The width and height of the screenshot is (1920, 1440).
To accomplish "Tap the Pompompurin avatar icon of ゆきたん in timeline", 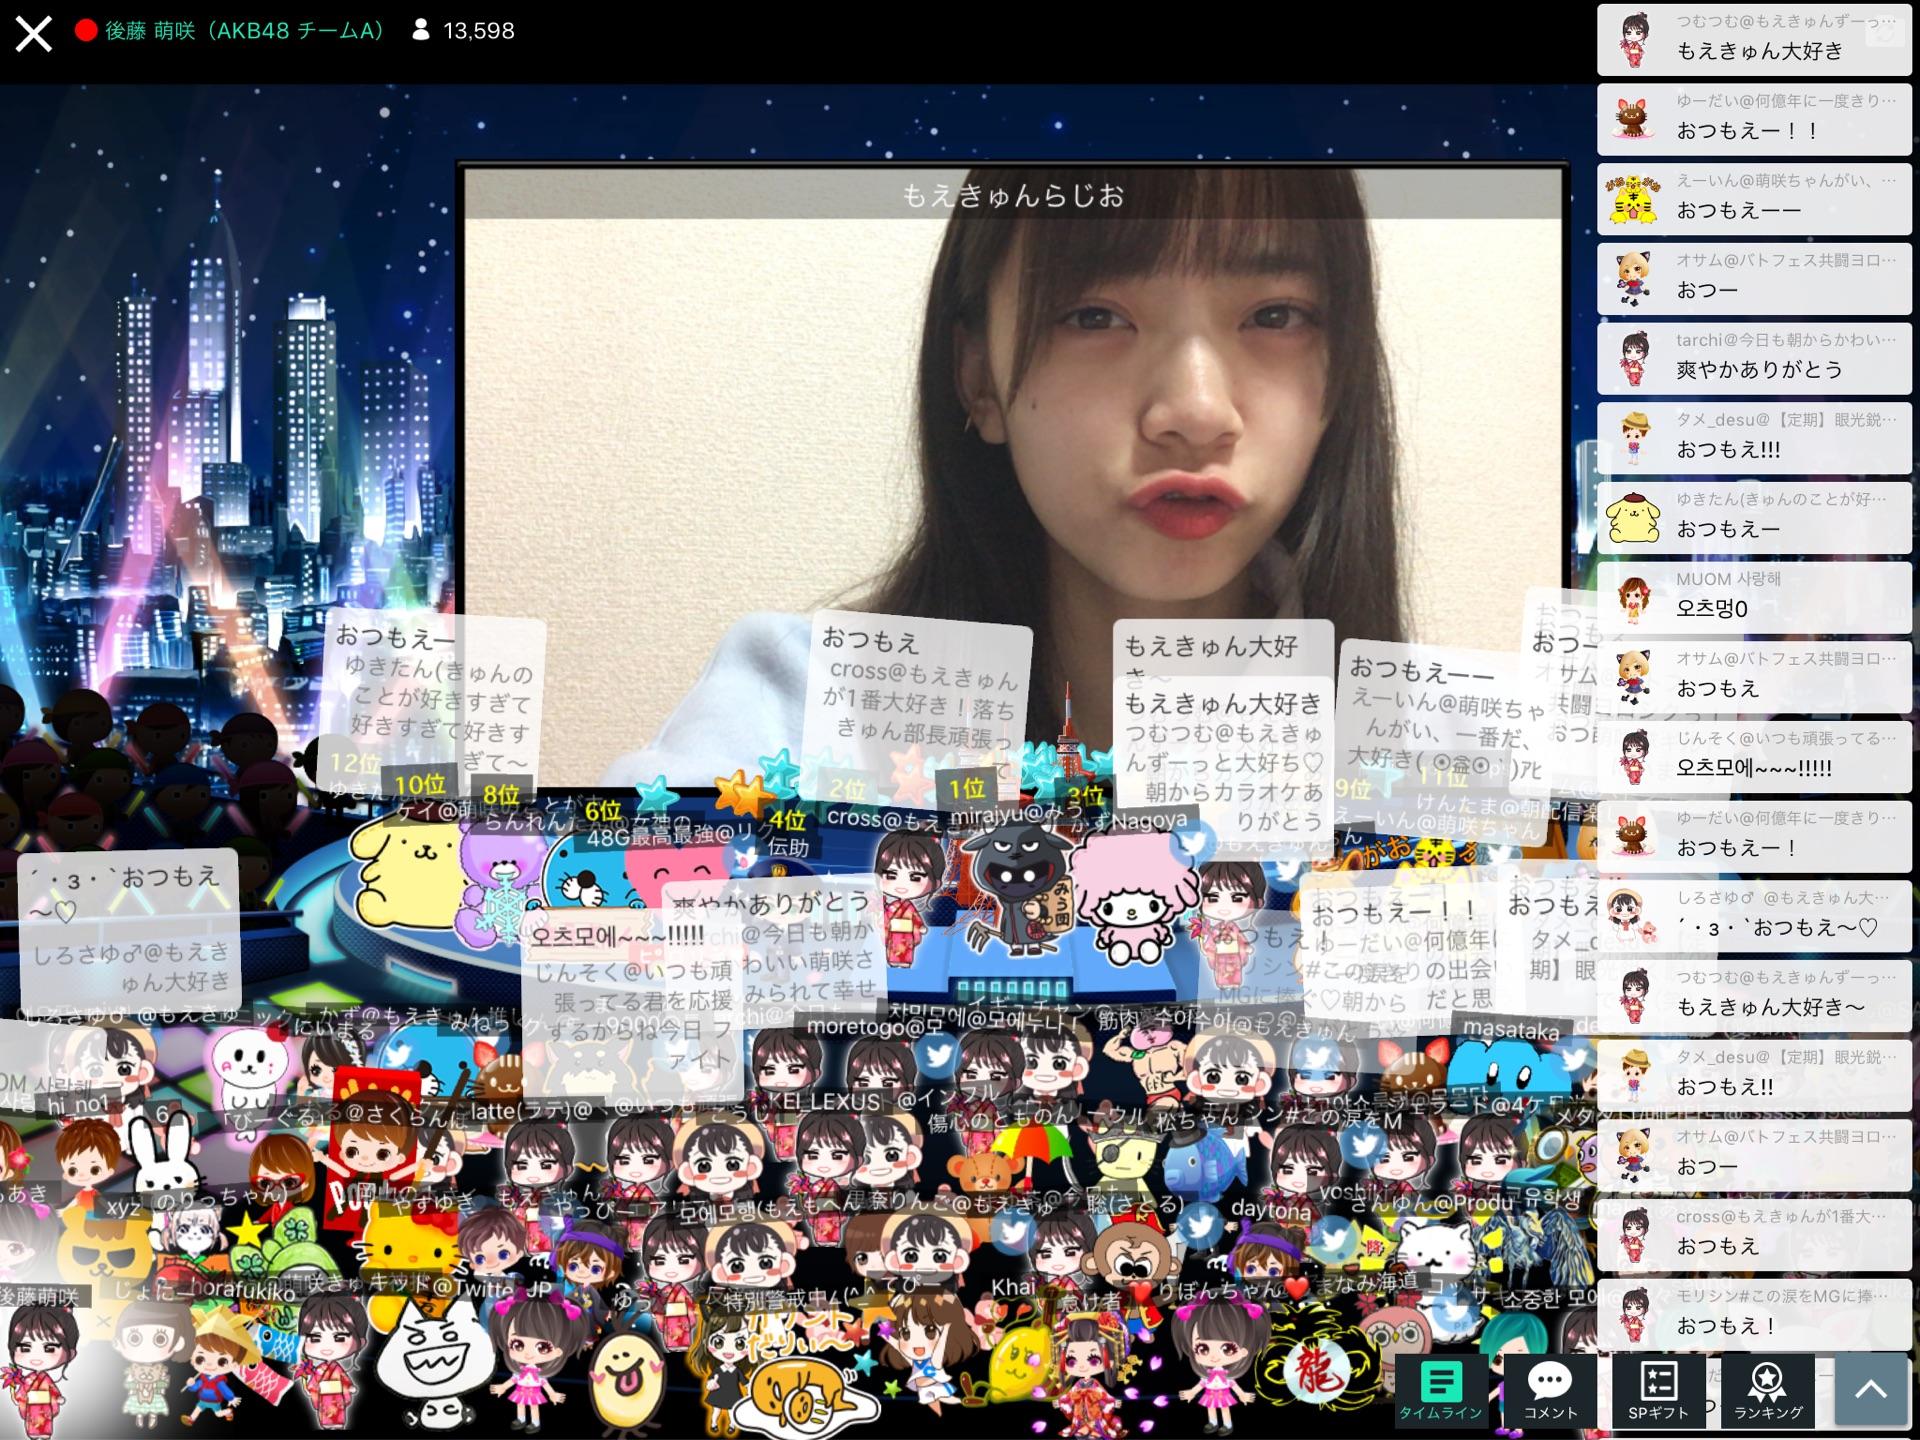I will coord(1634,518).
